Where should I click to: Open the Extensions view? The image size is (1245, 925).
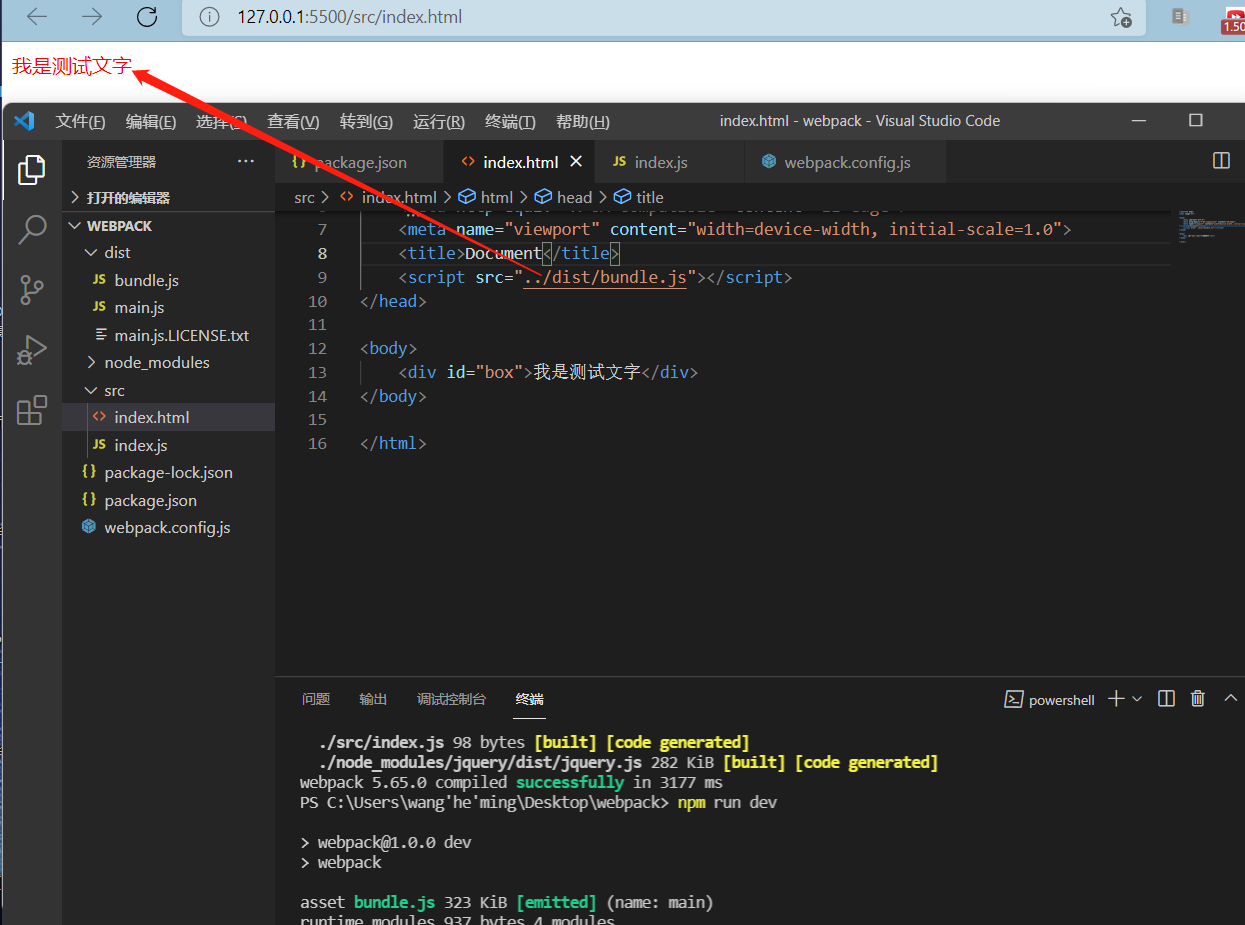click(x=32, y=410)
